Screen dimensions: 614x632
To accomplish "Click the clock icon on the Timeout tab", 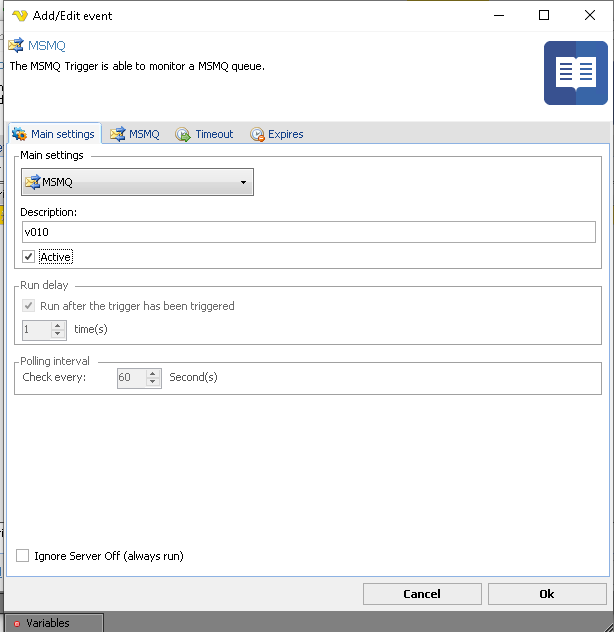I will pos(183,134).
